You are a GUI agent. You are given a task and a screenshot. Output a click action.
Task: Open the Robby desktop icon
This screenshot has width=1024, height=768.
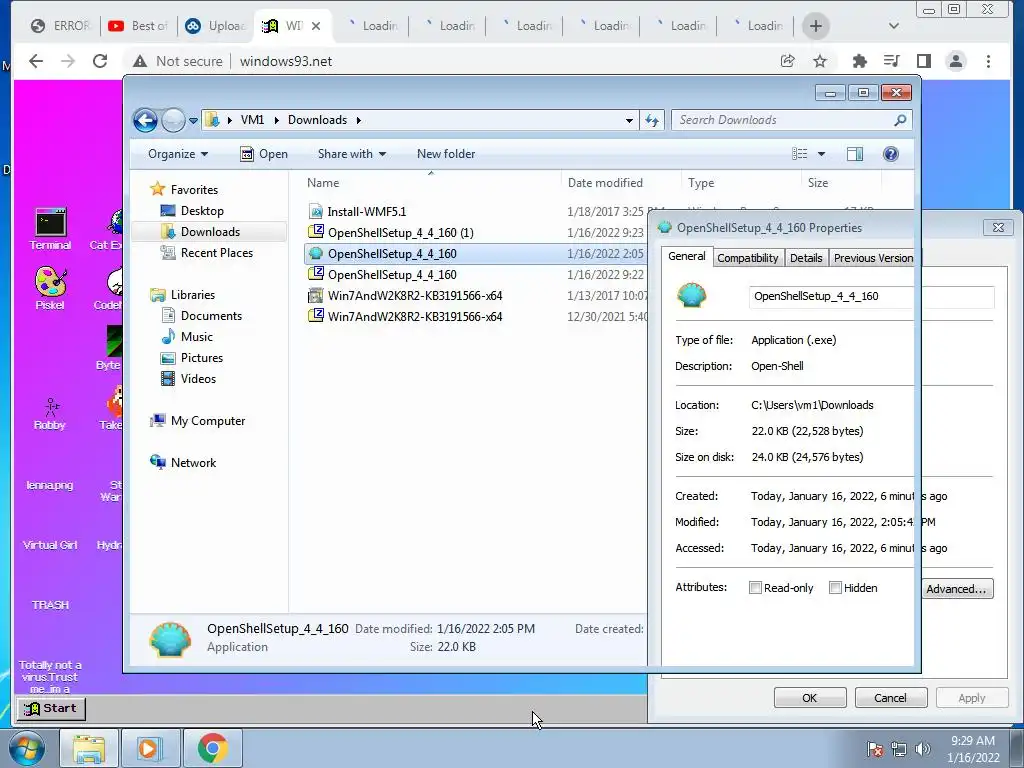(x=50, y=414)
